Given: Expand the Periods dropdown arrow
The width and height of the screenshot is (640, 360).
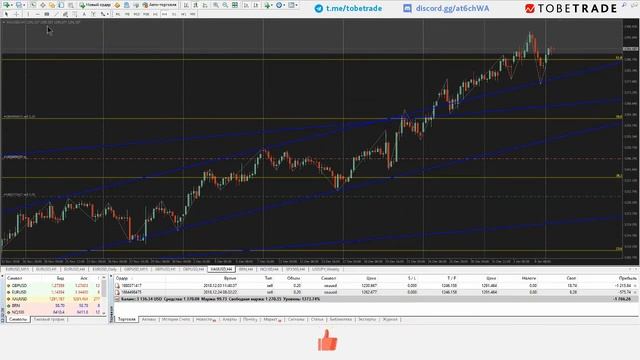Looking at the screenshot, I should pos(284,5).
